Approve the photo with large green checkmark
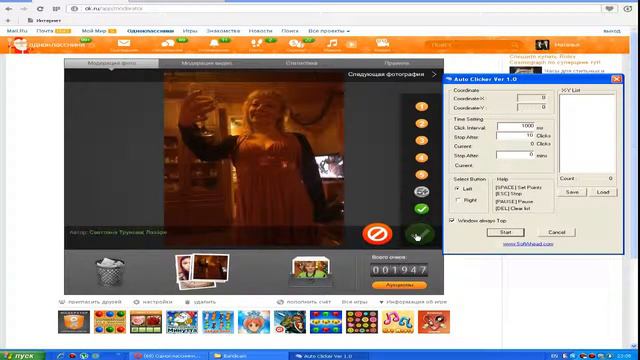Image resolution: width=640 pixels, height=360 pixels. click(419, 234)
